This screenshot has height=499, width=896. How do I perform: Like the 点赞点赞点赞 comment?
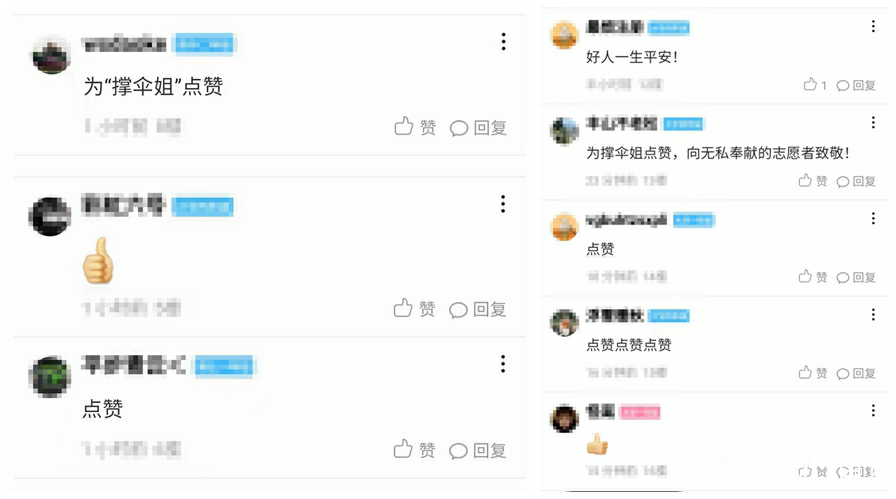pyautogui.click(x=813, y=373)
